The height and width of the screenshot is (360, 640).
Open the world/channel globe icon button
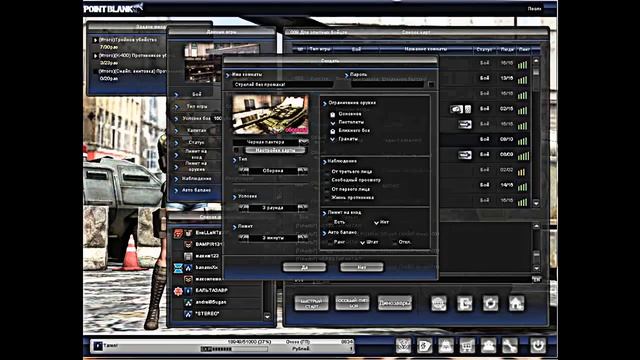pos(439,303)
